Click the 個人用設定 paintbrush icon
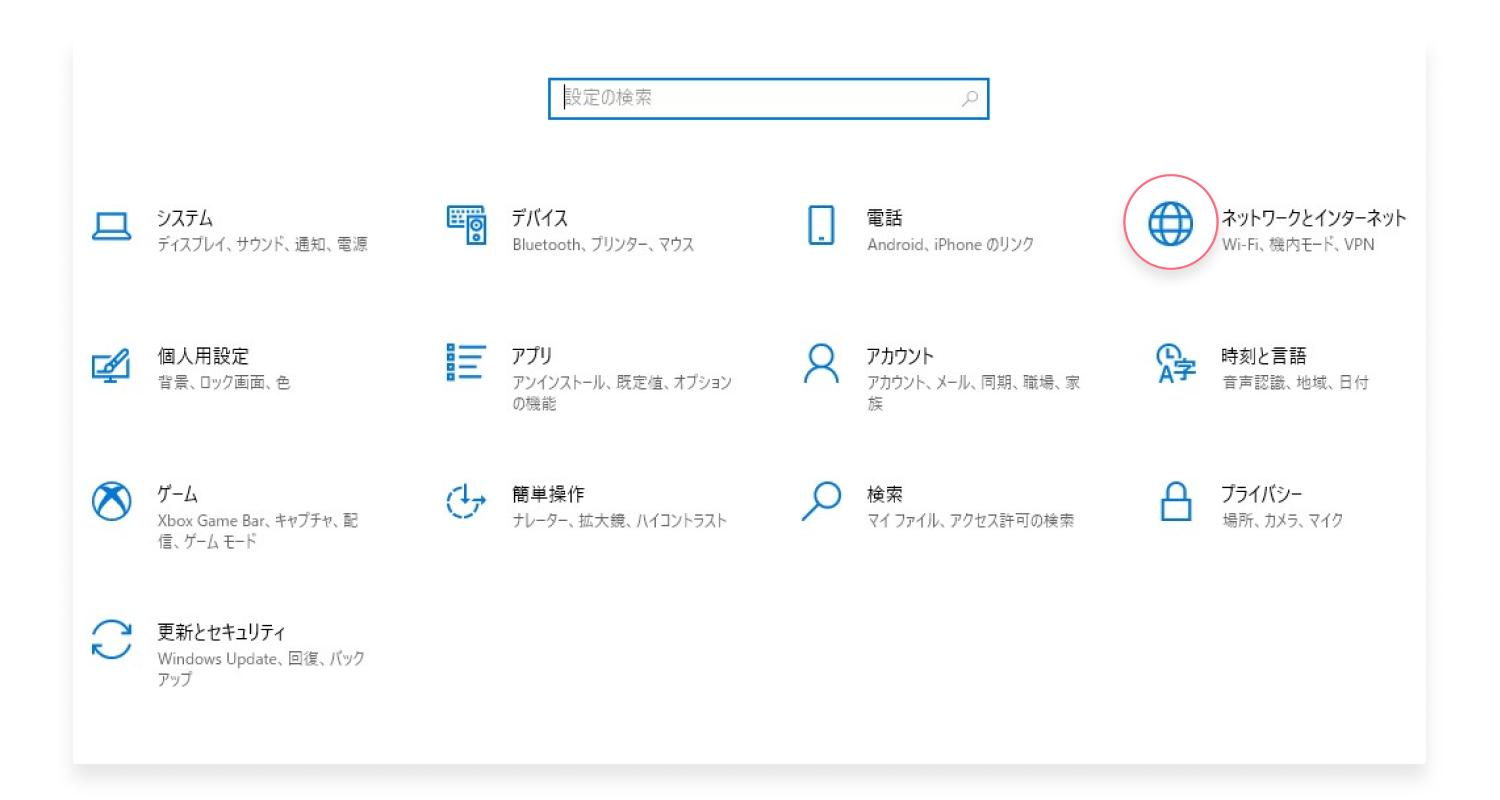 pyautogui.click(x=111, y=365)
